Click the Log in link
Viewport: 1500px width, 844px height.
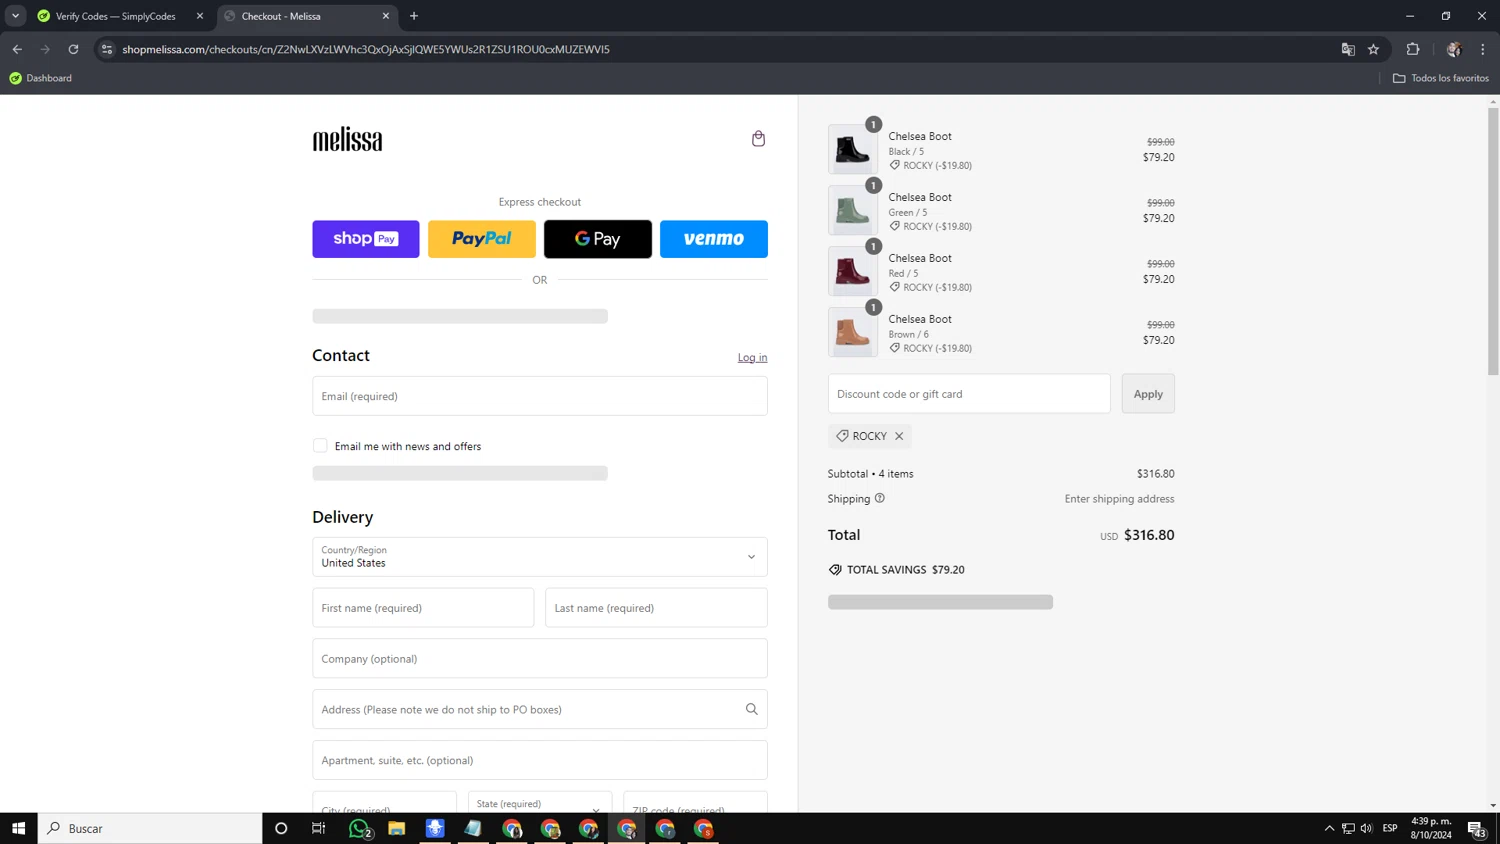(x=753, y=357)
